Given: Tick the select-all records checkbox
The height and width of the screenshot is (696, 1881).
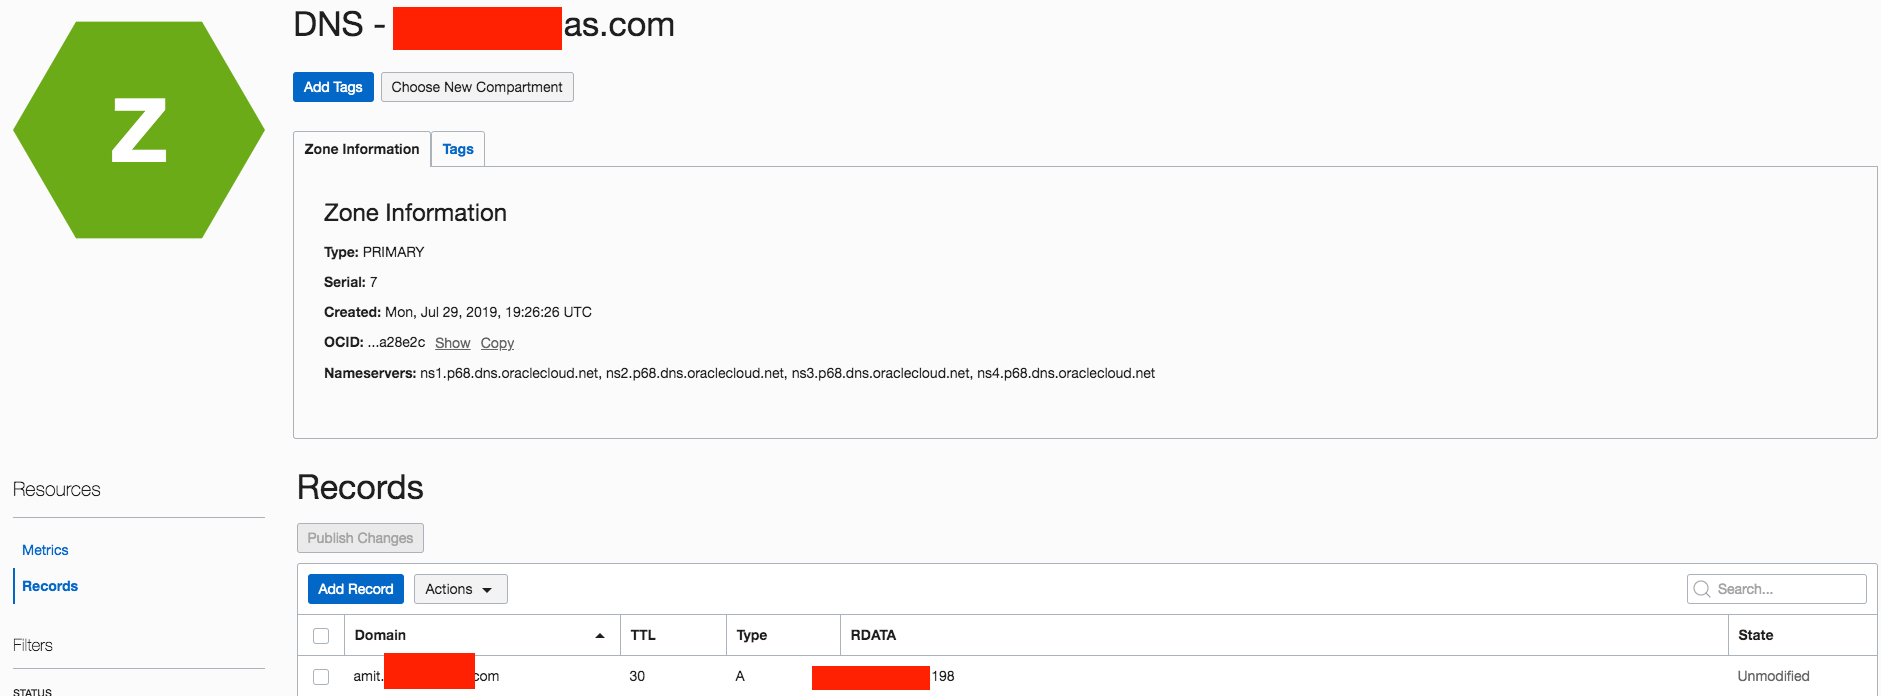Looking at the screenshot, I should point(321,636).
